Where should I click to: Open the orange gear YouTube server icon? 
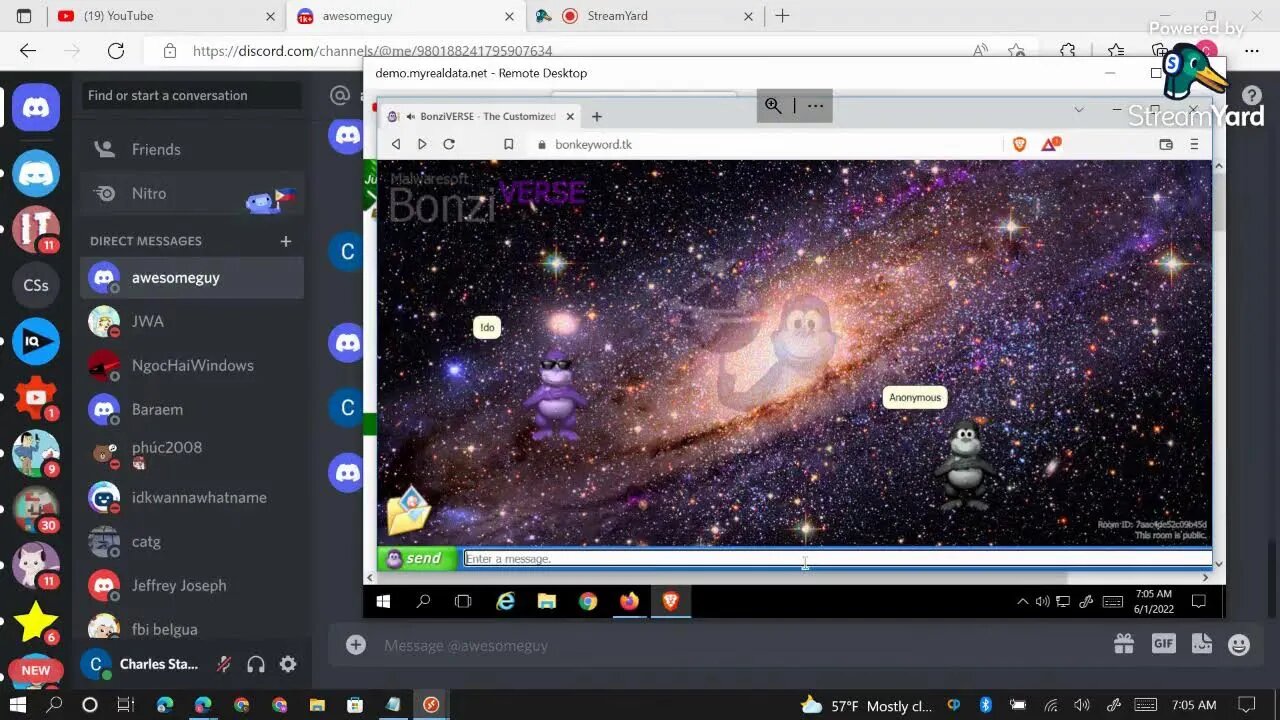(36, 397)
